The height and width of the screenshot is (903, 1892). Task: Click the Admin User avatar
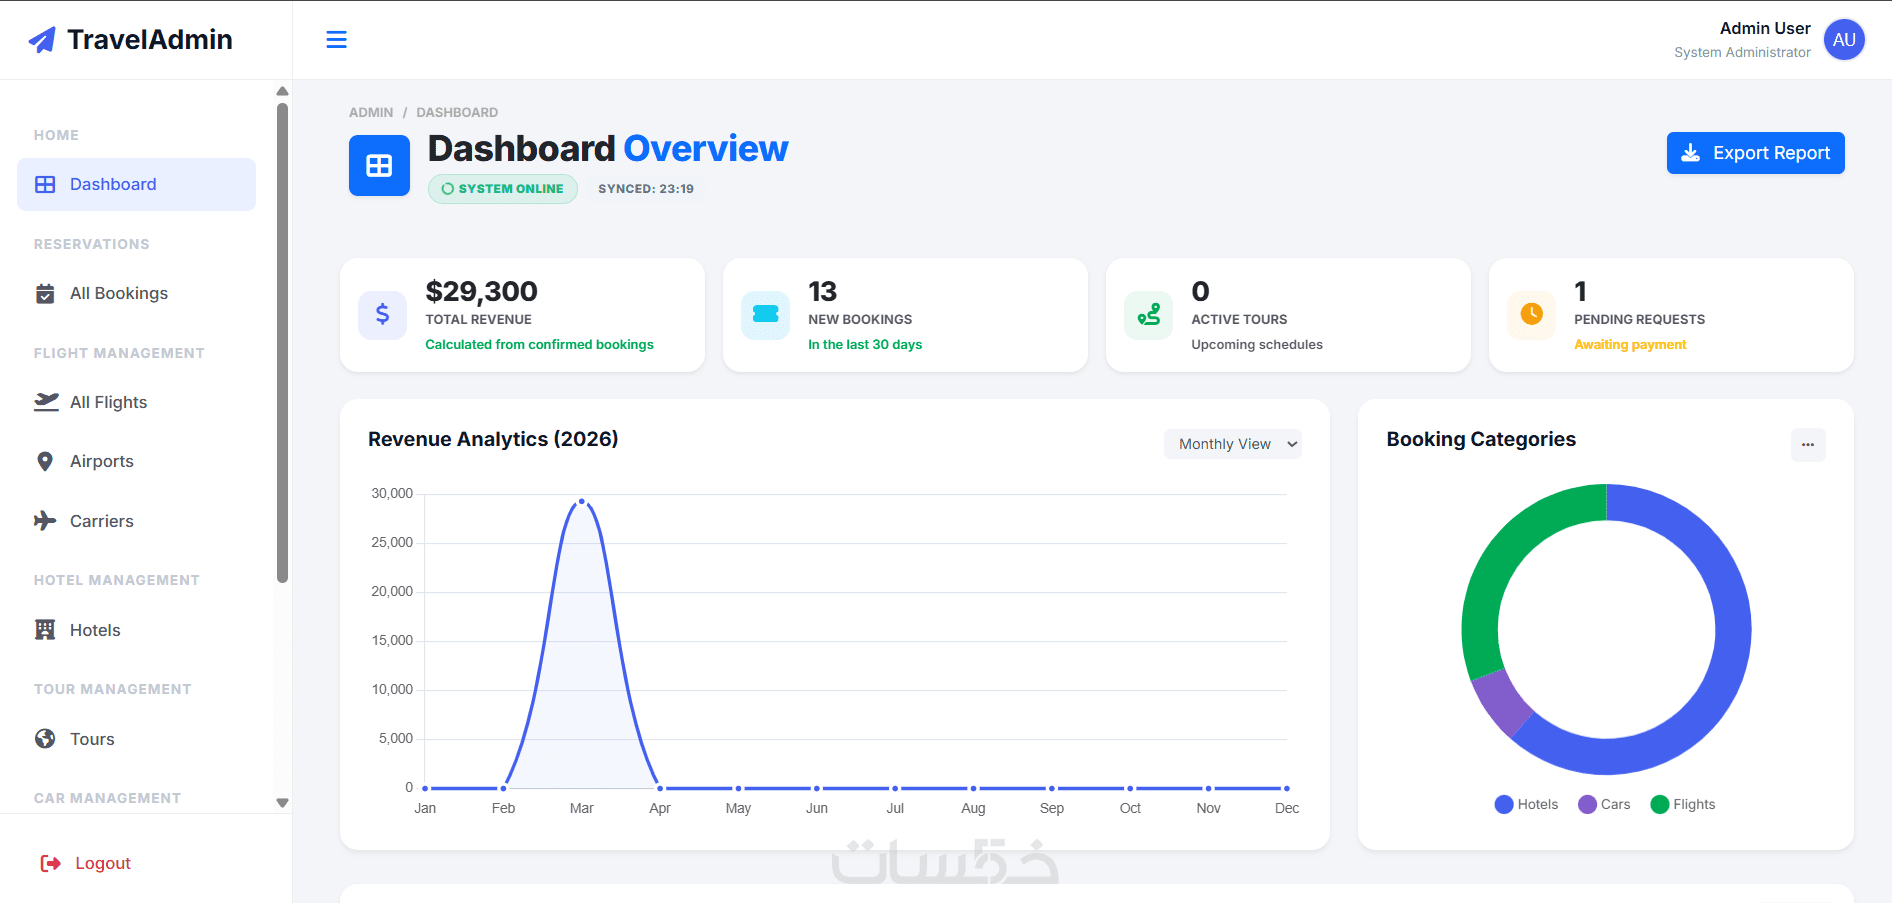point(1843,40)
